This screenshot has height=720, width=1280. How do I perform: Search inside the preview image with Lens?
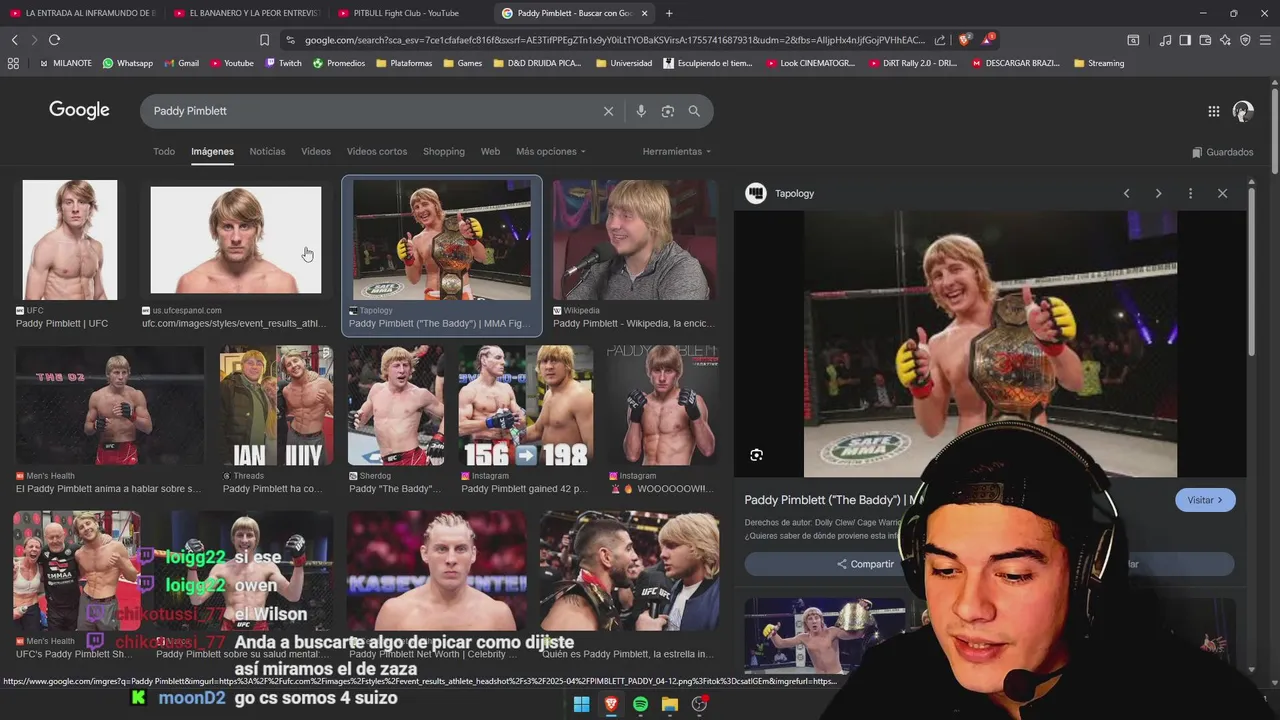pyautogui.click(x=757, y=455)
